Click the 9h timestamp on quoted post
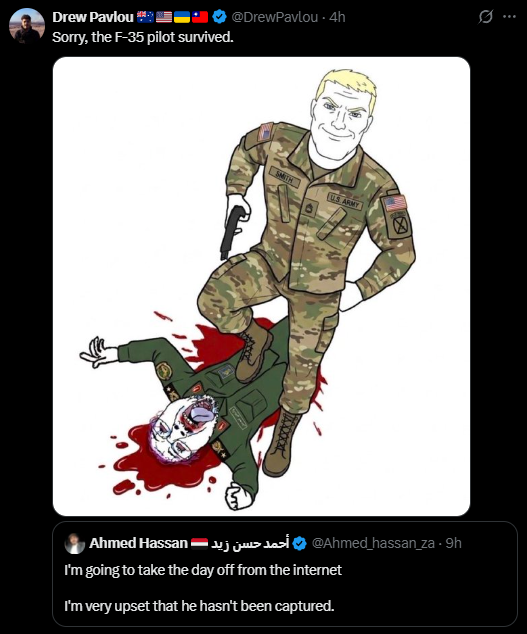The image size is (527, 634). pos(453,543)
